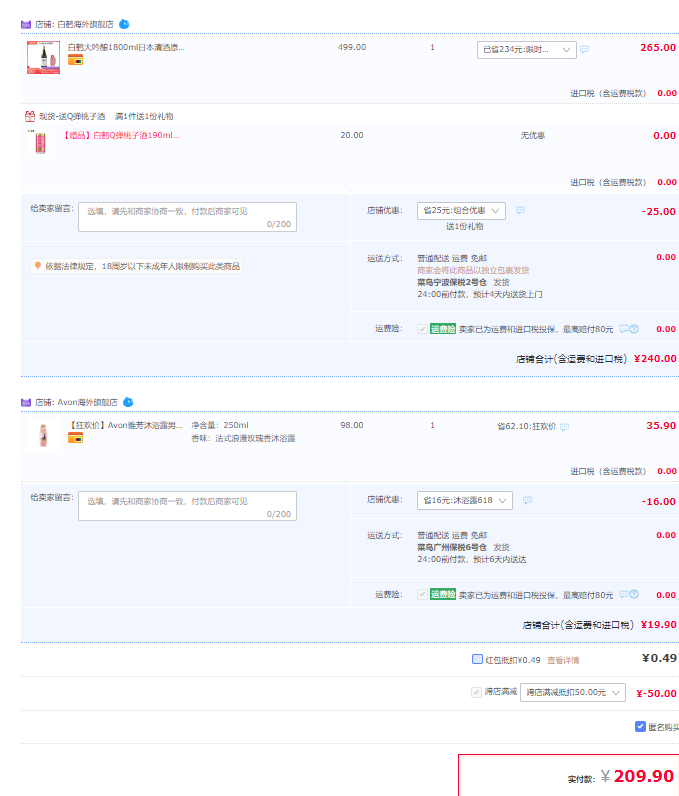Click 运费险 green badge in Avon store section
This screenshot has height=796, width=679.
tap(443, 594)
